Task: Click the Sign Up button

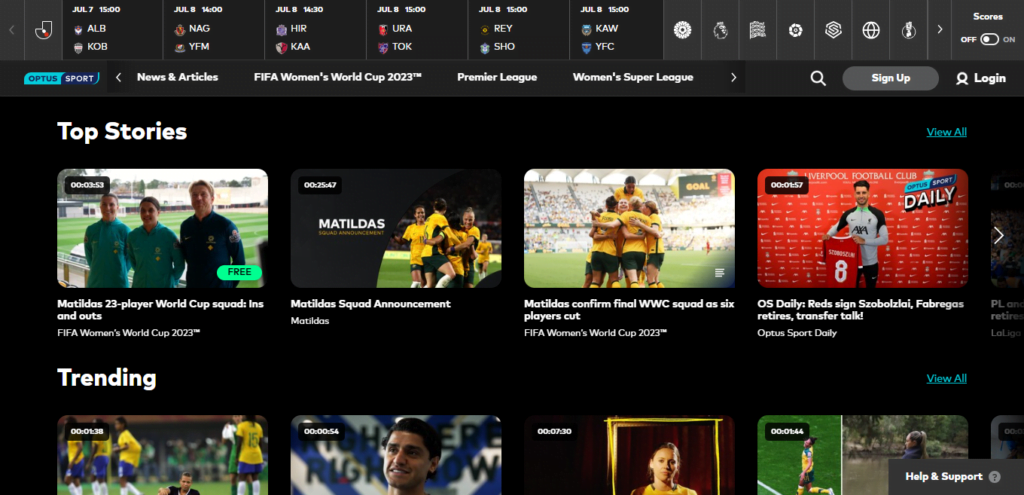Action: click(891, 78)
